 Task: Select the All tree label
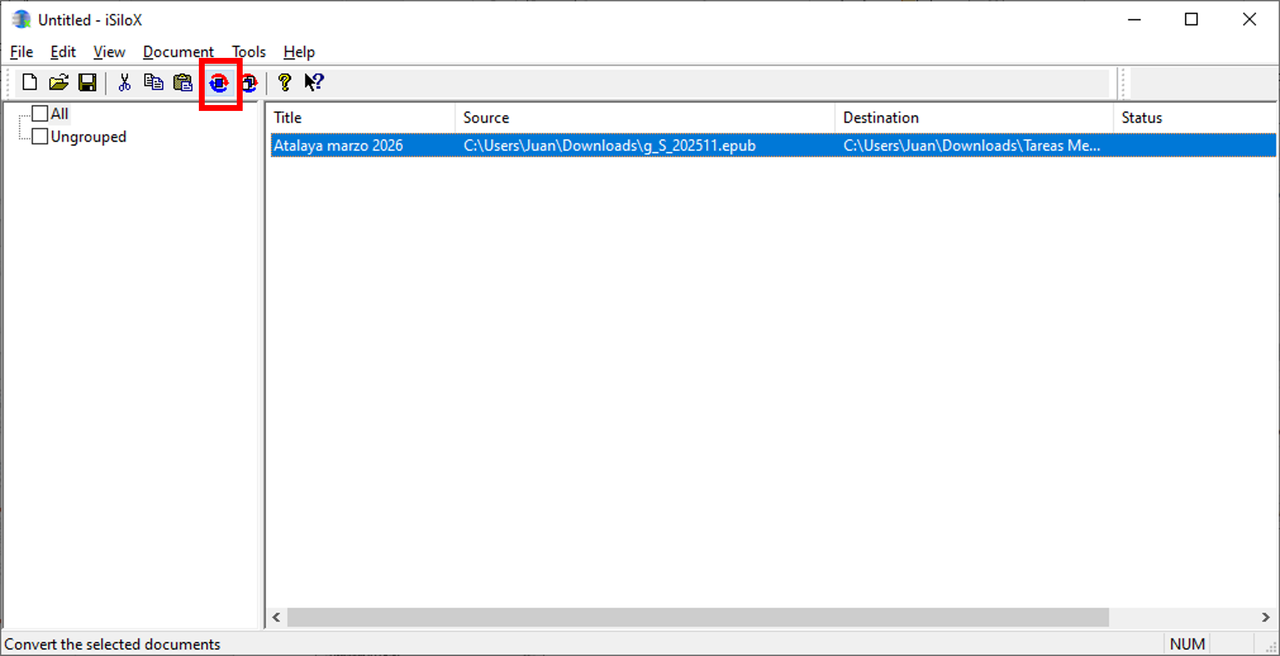point(60,114)
